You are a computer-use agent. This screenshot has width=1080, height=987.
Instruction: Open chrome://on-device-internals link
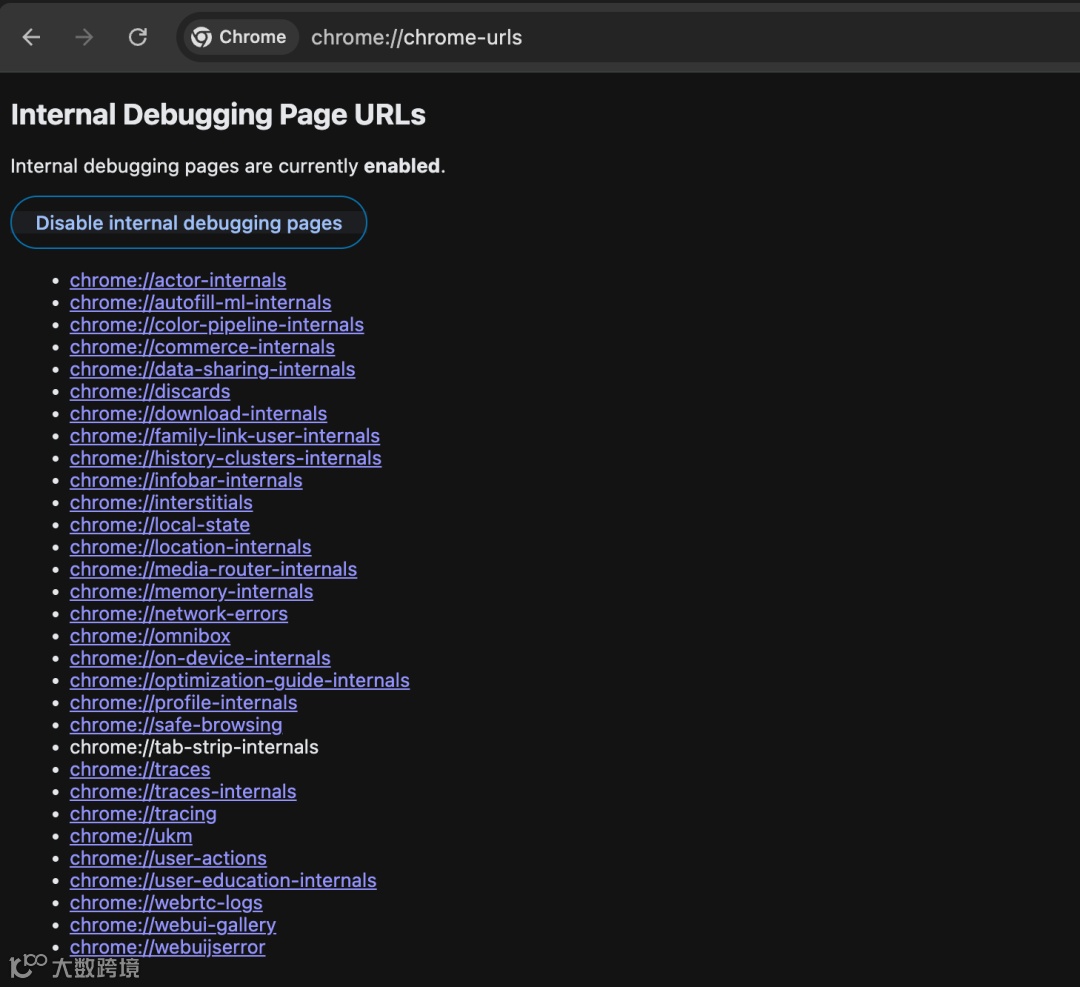pyautogui.click(x=200, y=658)
